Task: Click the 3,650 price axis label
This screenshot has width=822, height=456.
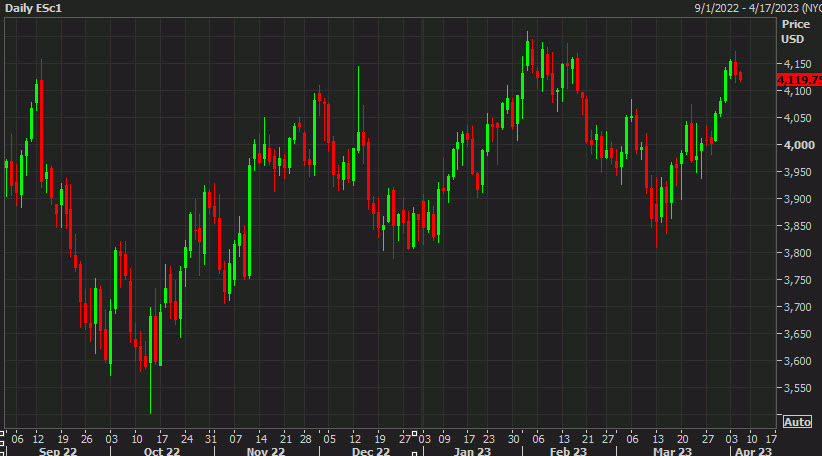Action: (x=797, y=334)
